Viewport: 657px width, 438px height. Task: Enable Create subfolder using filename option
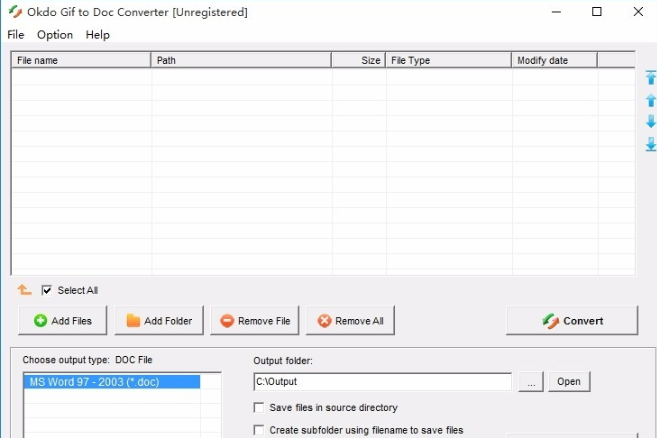259,430
